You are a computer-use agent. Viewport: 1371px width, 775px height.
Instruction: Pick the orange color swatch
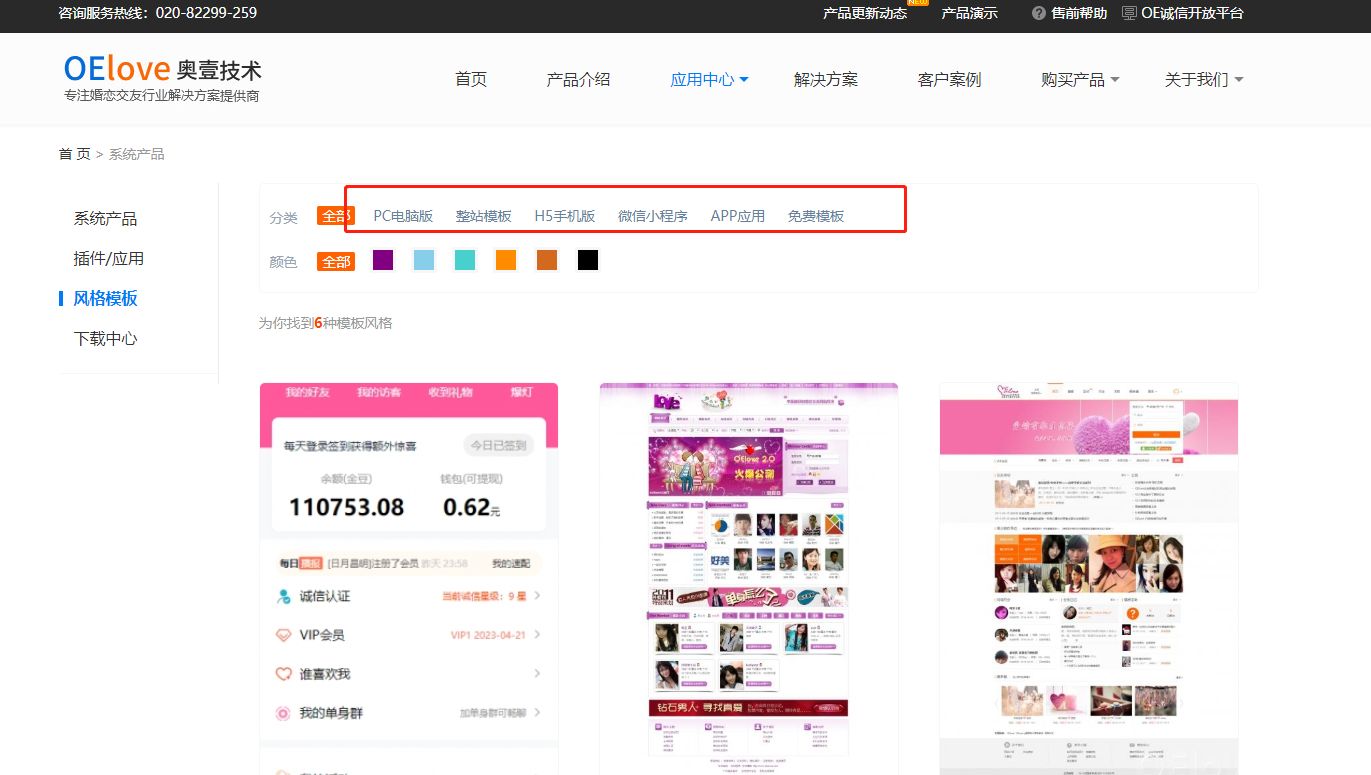coord(506,260)
